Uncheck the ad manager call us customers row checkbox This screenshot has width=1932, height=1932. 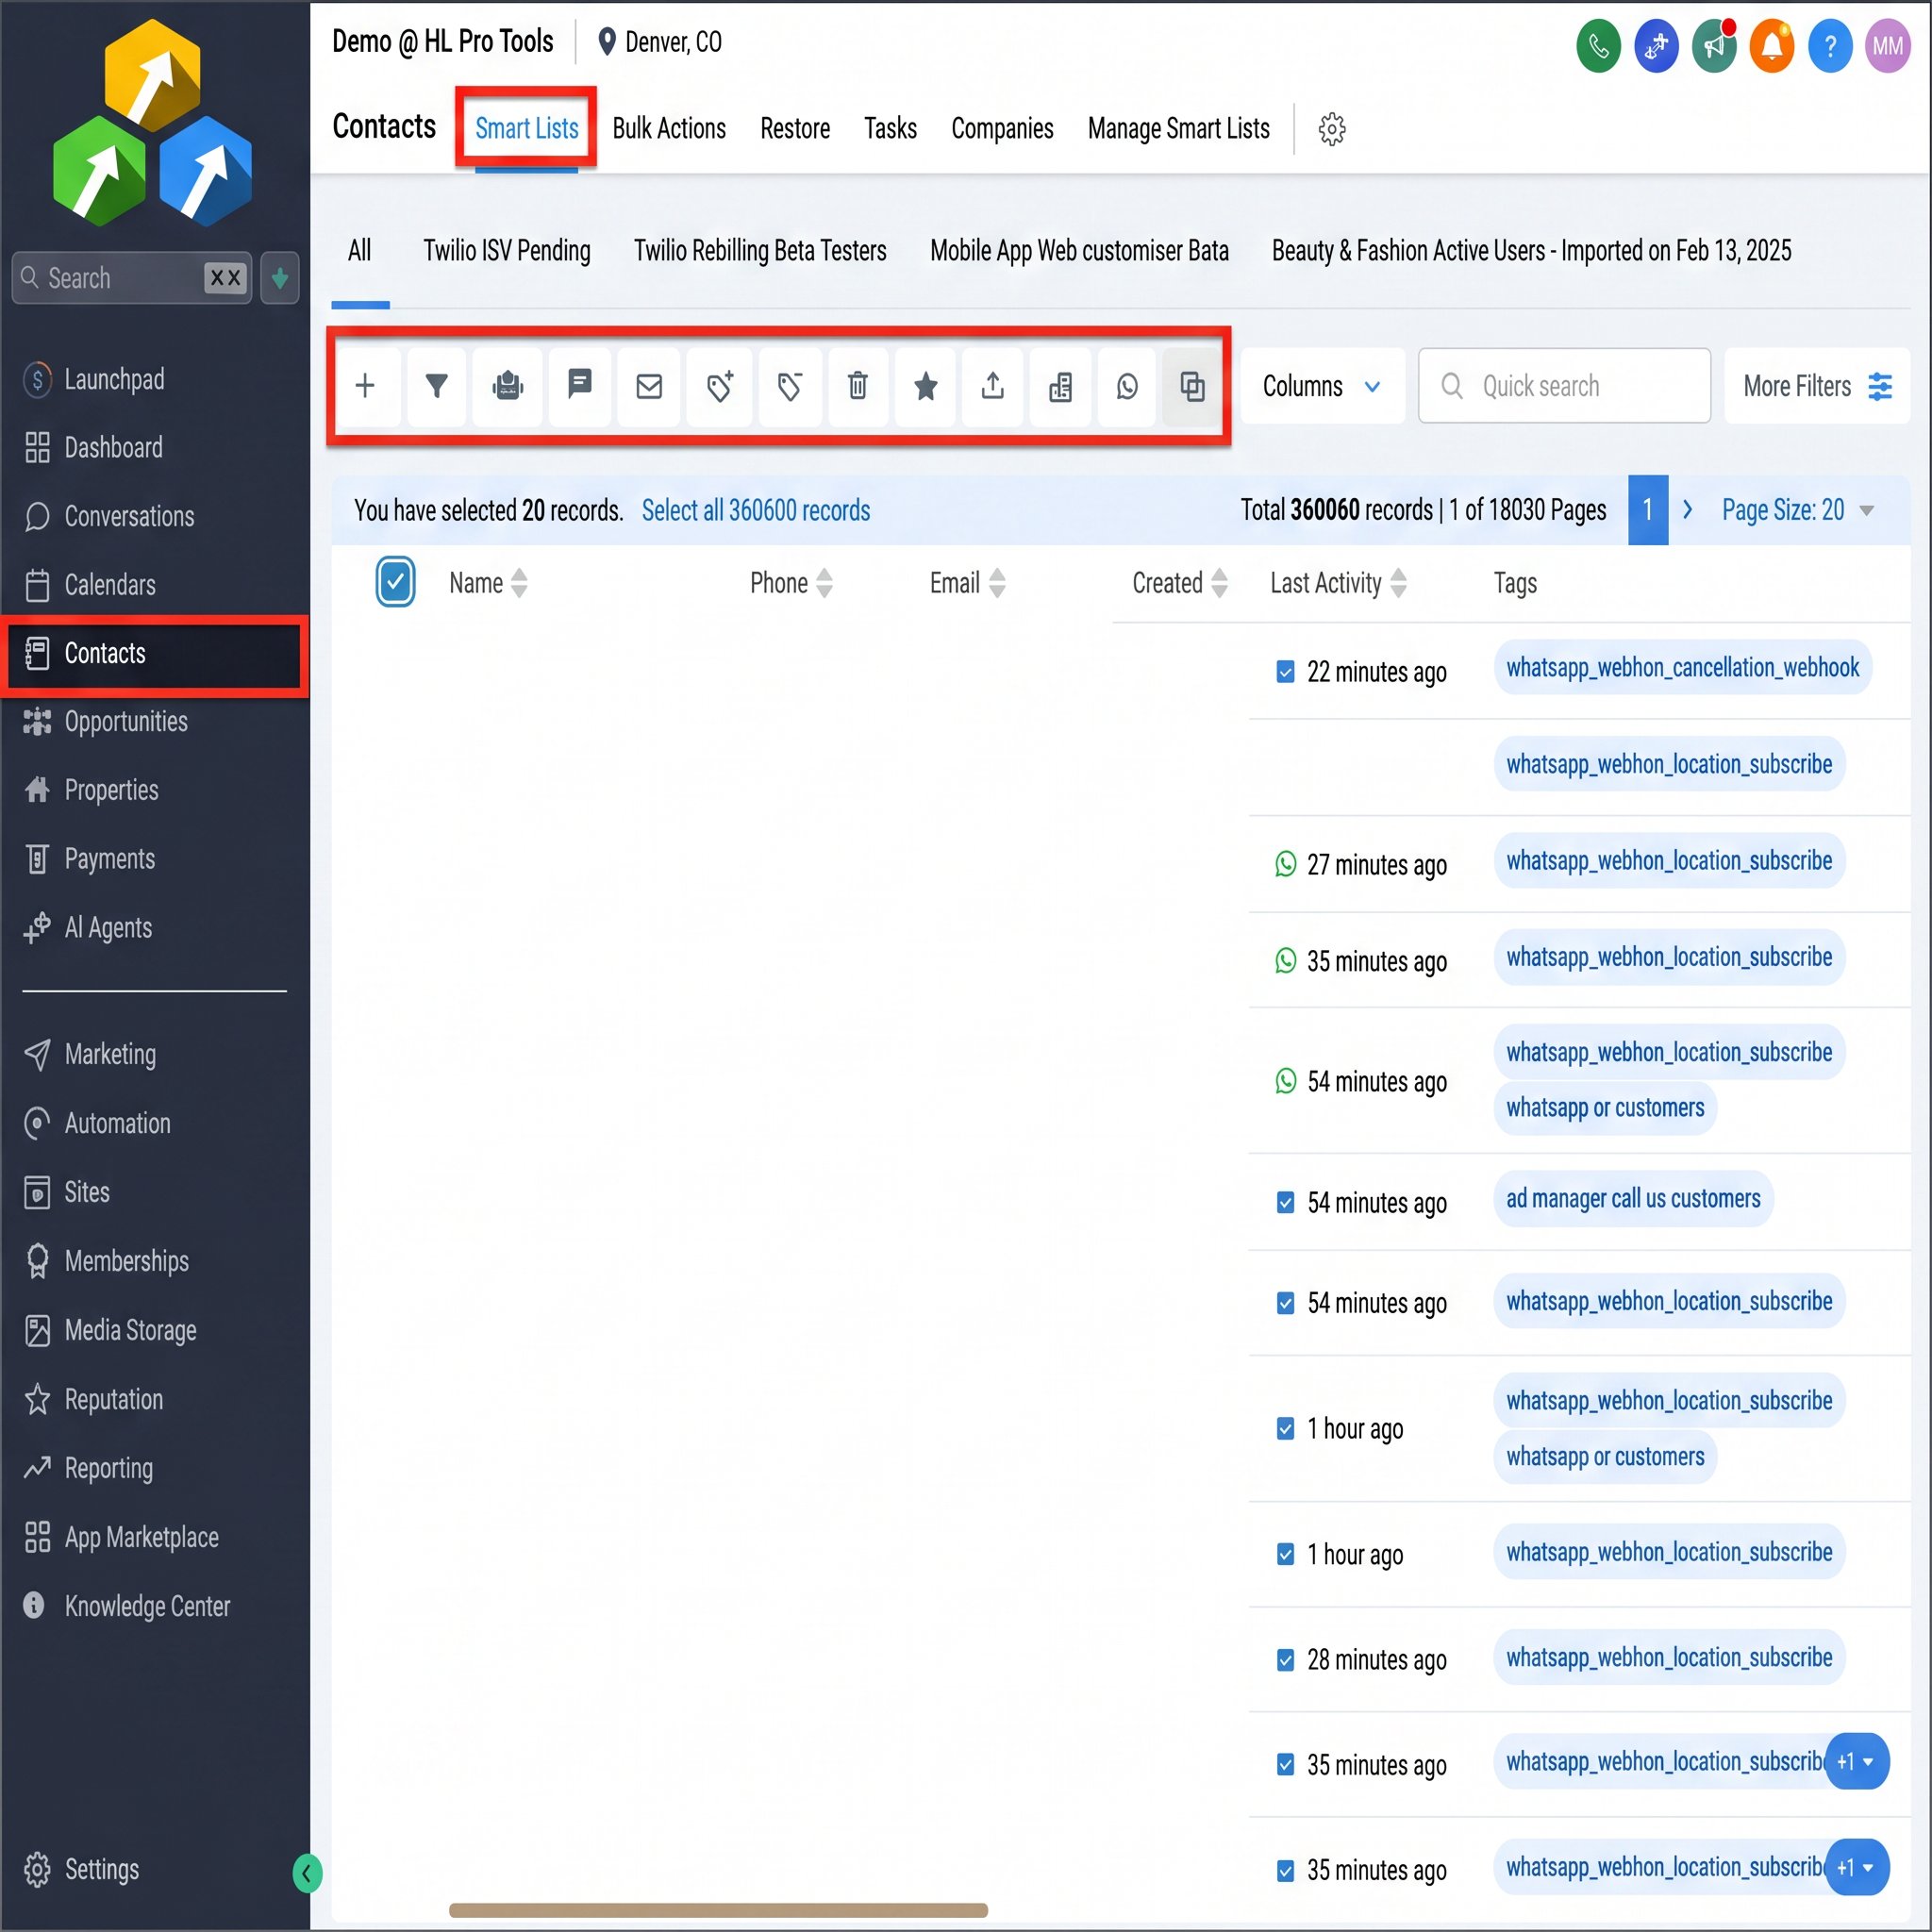1286,1202
